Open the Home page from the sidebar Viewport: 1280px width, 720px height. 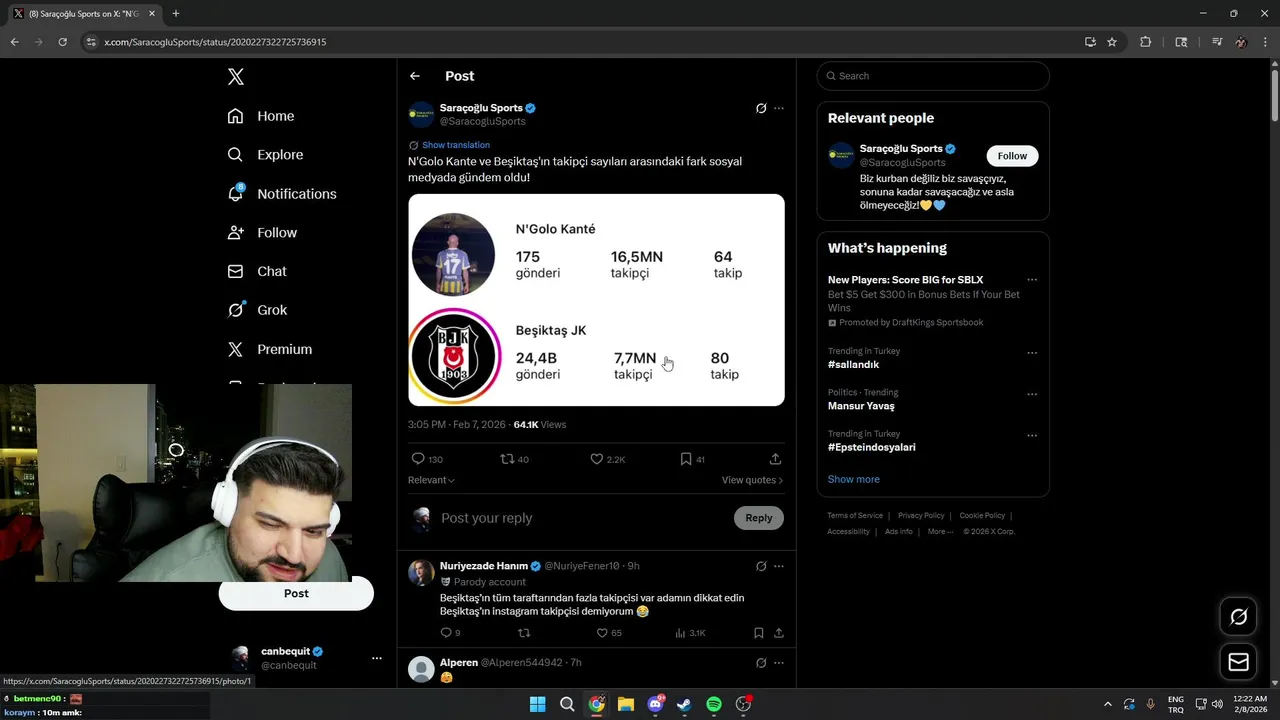[x=261, y=116]
